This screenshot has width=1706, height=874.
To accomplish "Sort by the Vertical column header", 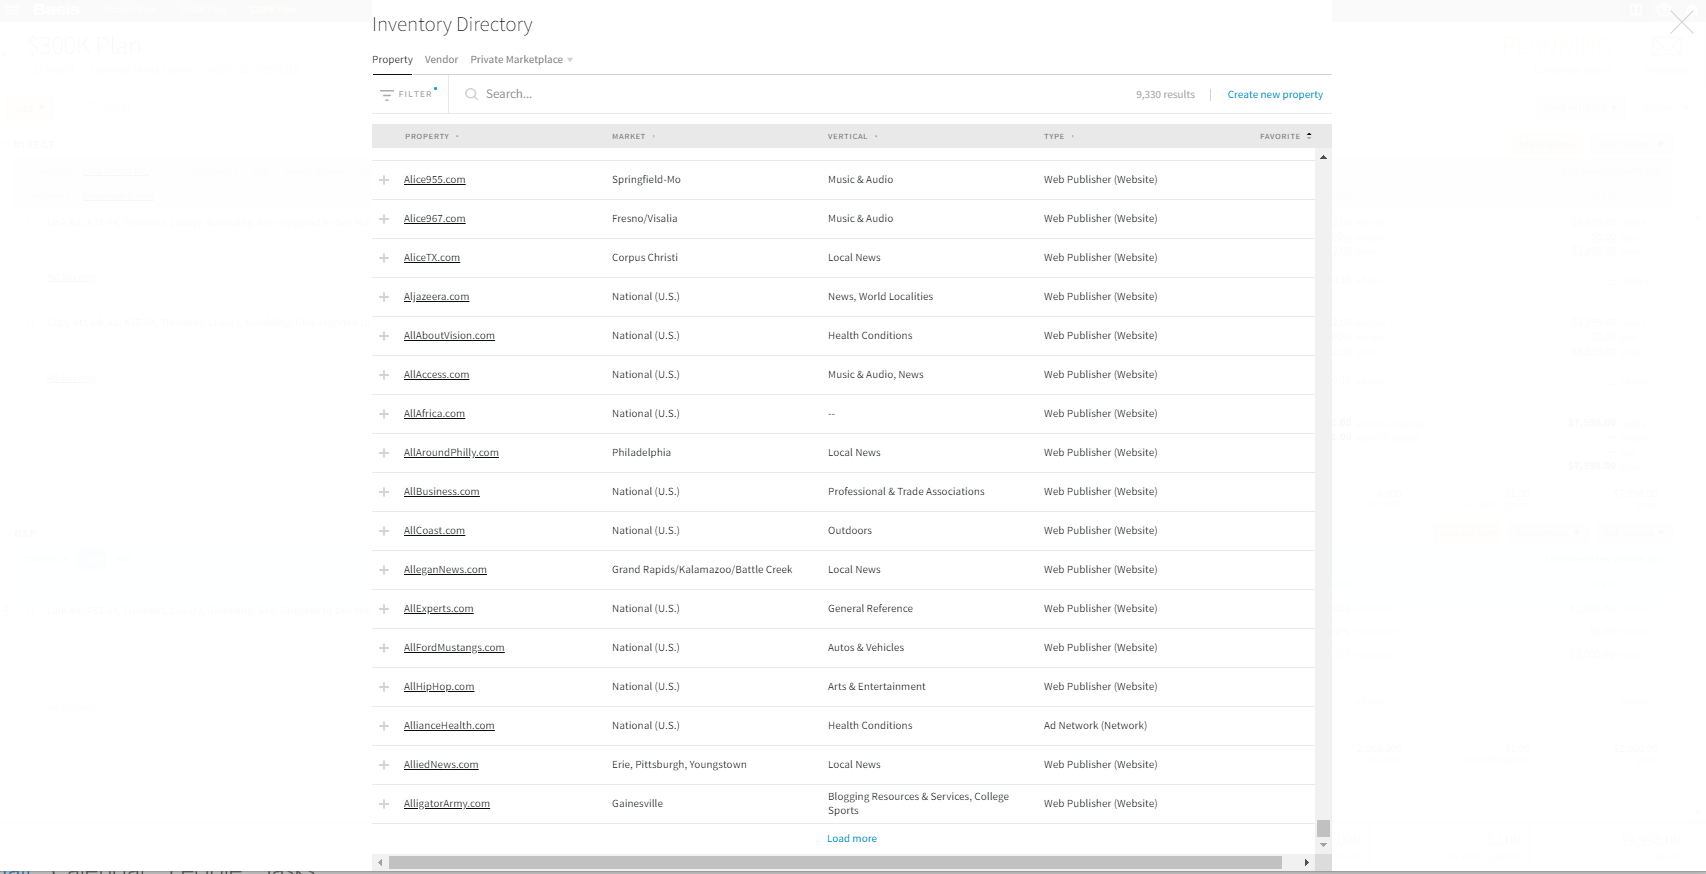I will point(853,136).
